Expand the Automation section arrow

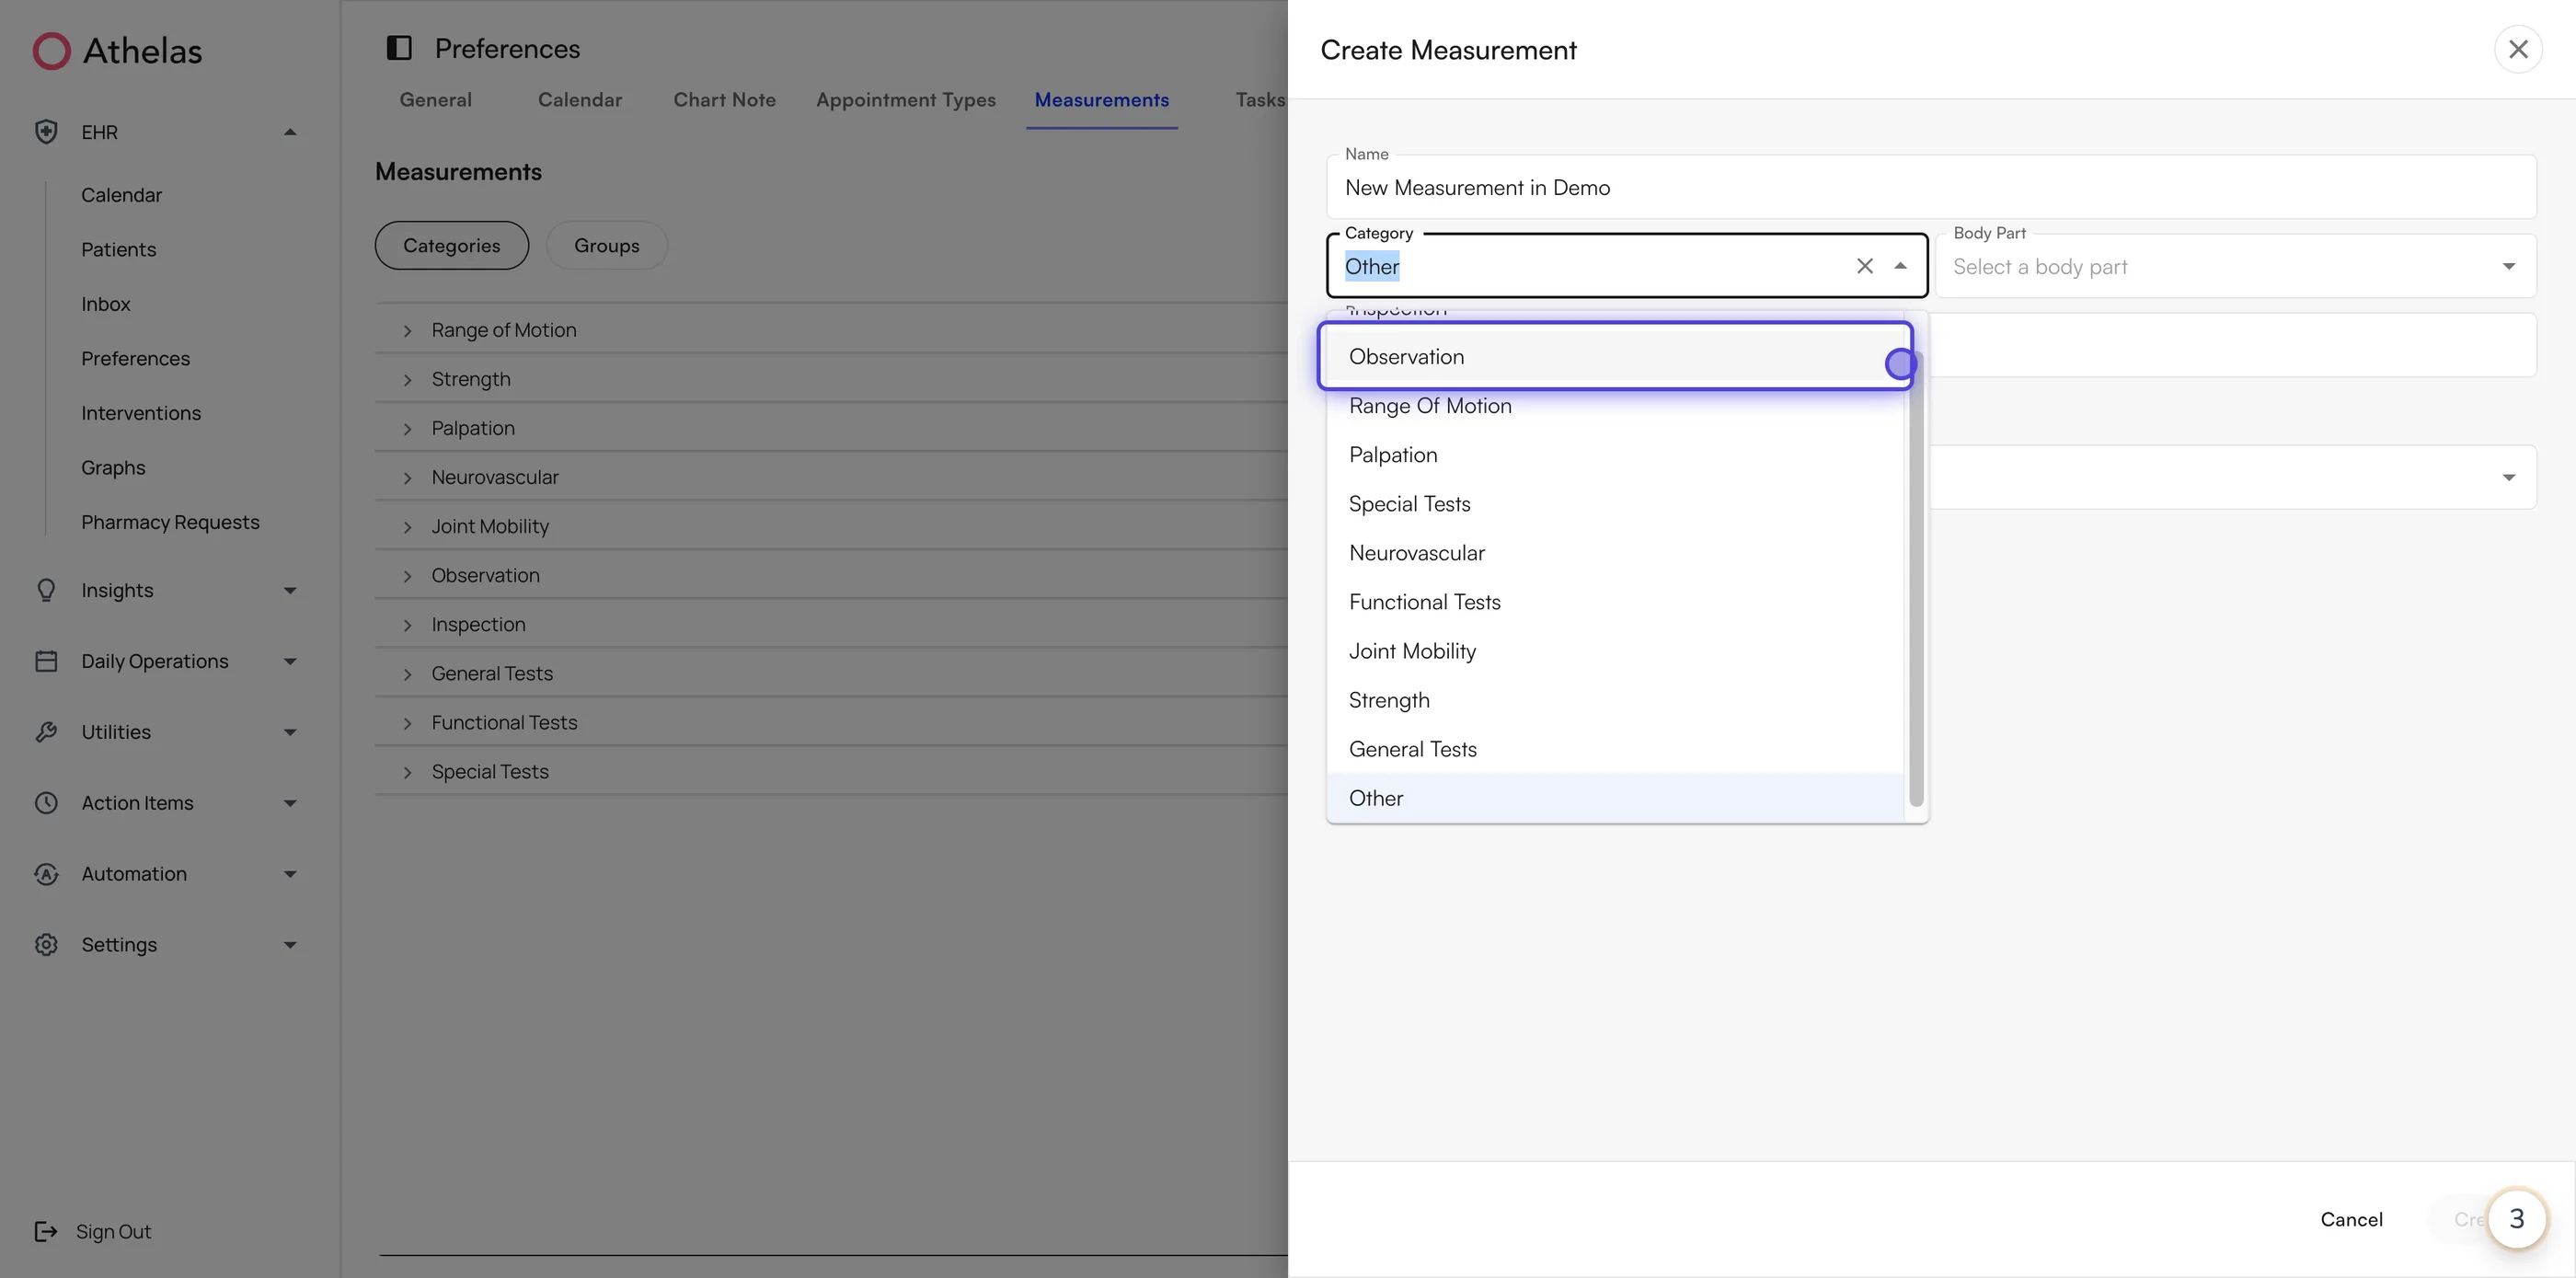pos(290,874)
